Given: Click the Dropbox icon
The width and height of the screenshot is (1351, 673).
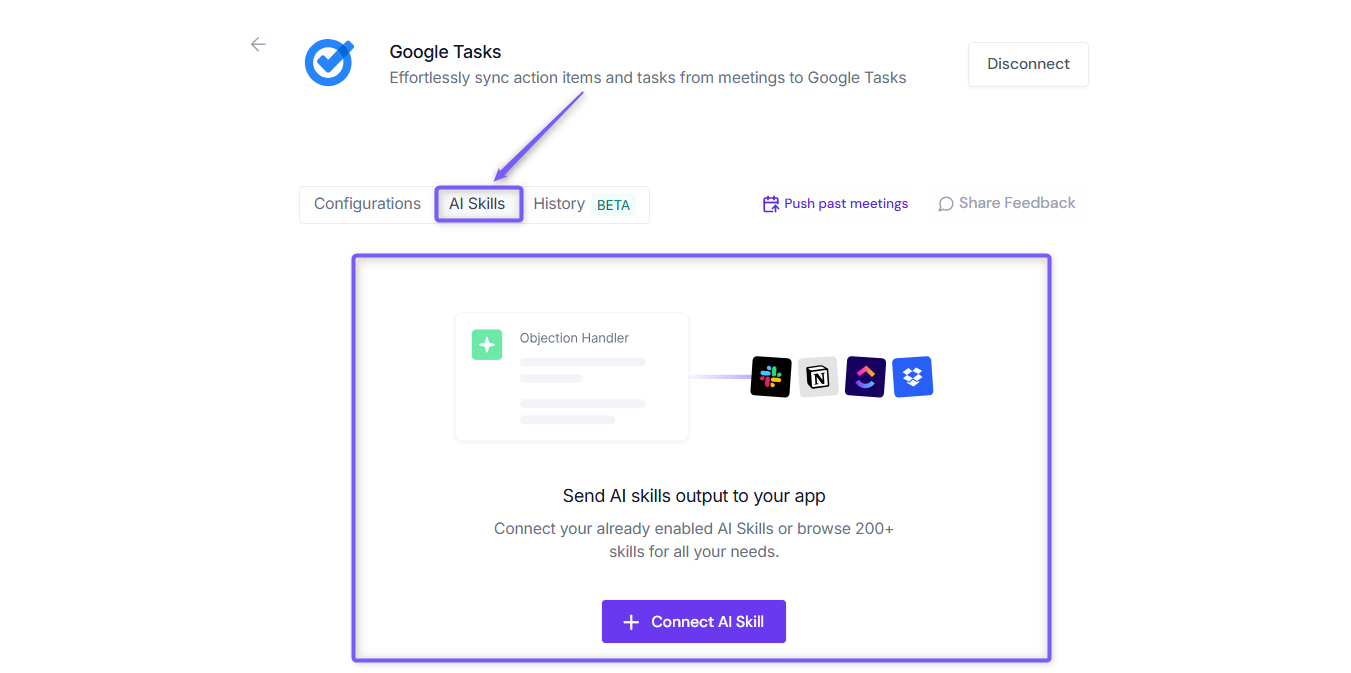Looking at the screenshot, I should (912, 377).
